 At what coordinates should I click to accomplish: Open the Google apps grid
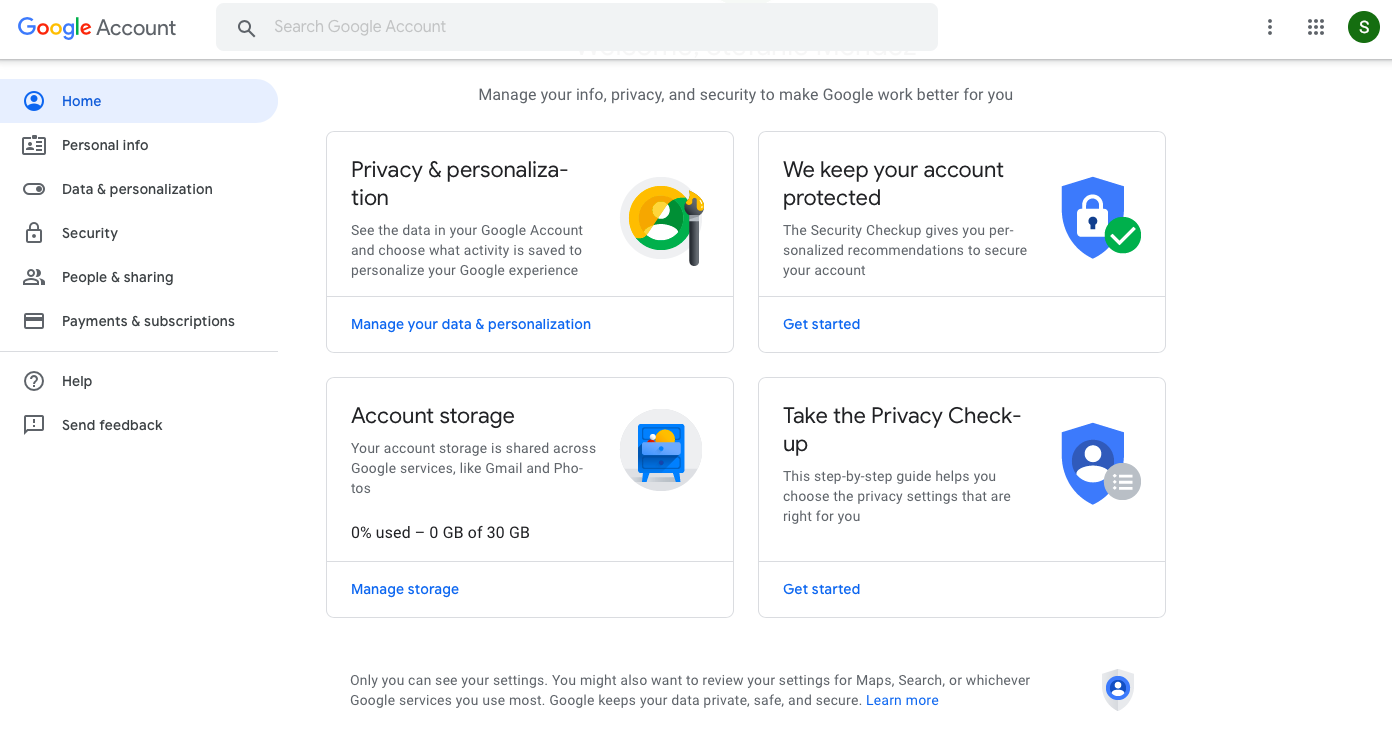pos(1316,27)
